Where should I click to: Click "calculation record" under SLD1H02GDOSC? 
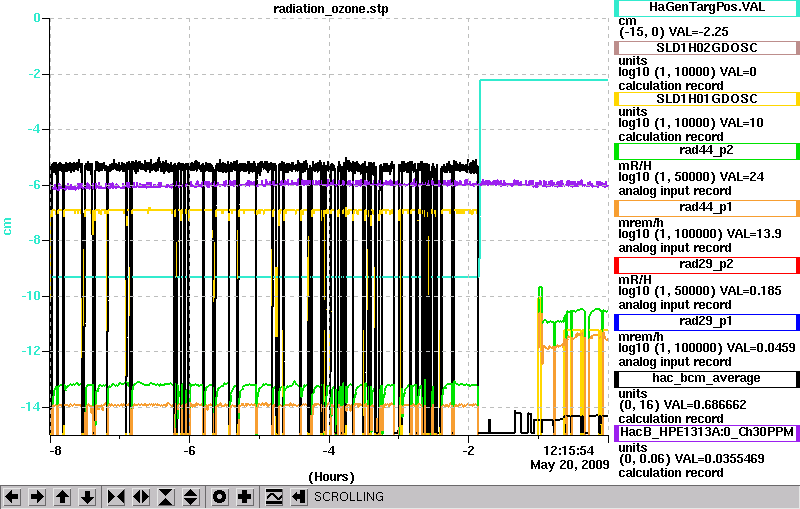pyautogui.click(x=671, y=86)
